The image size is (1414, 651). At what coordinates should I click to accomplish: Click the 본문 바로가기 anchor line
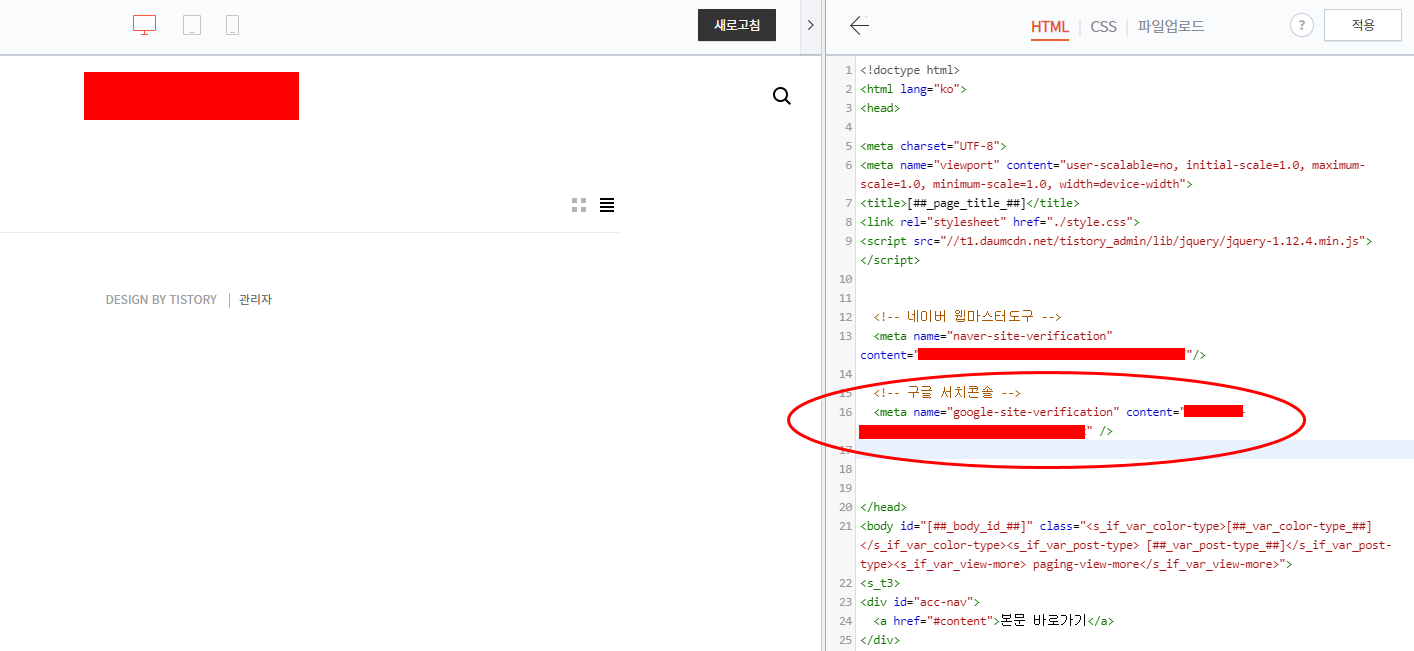(x=993, y=621)
